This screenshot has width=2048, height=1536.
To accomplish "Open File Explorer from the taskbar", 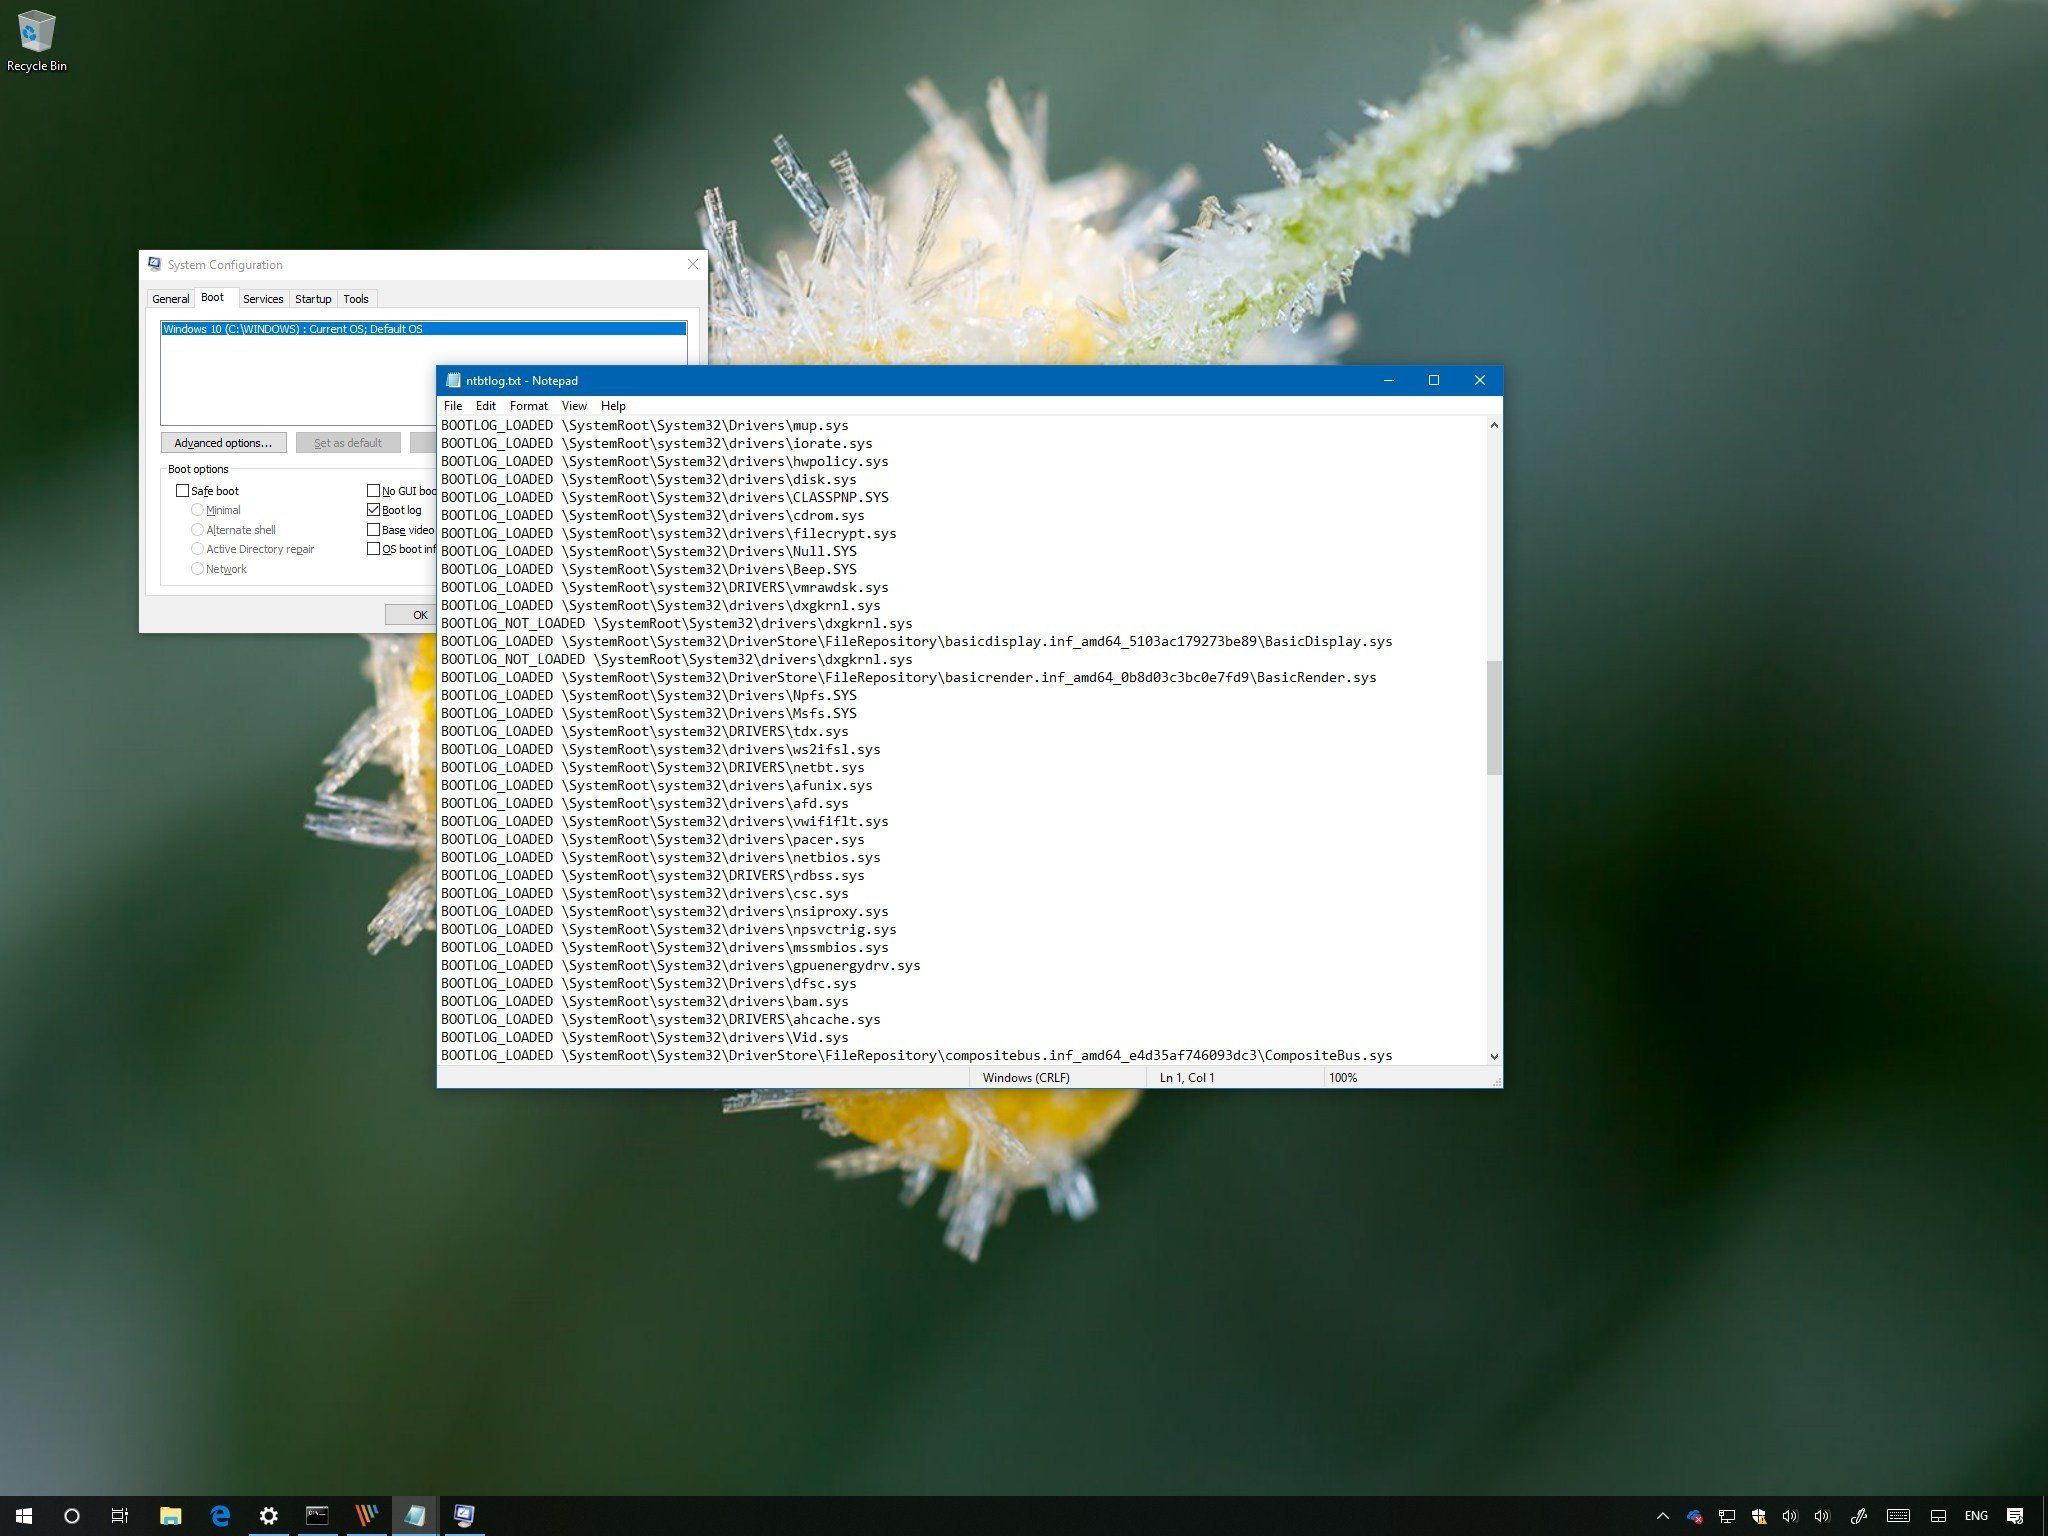I will tap(170, 1516).
